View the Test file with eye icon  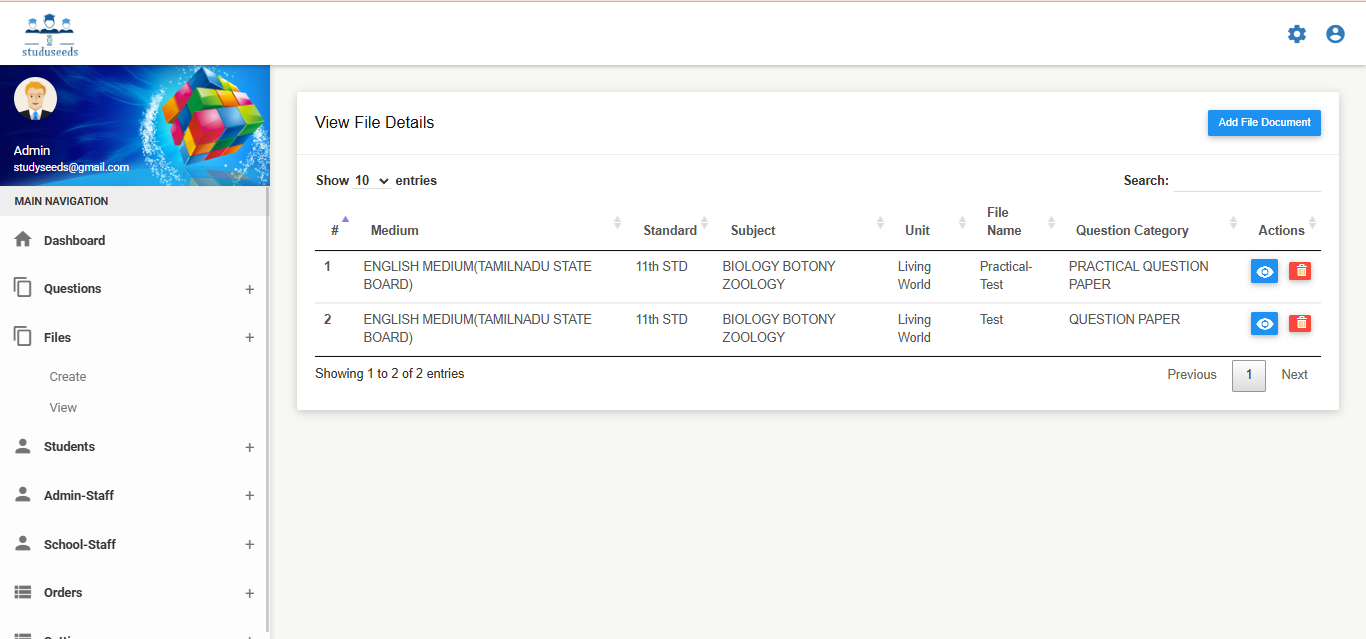click(x=1264, y=323)
